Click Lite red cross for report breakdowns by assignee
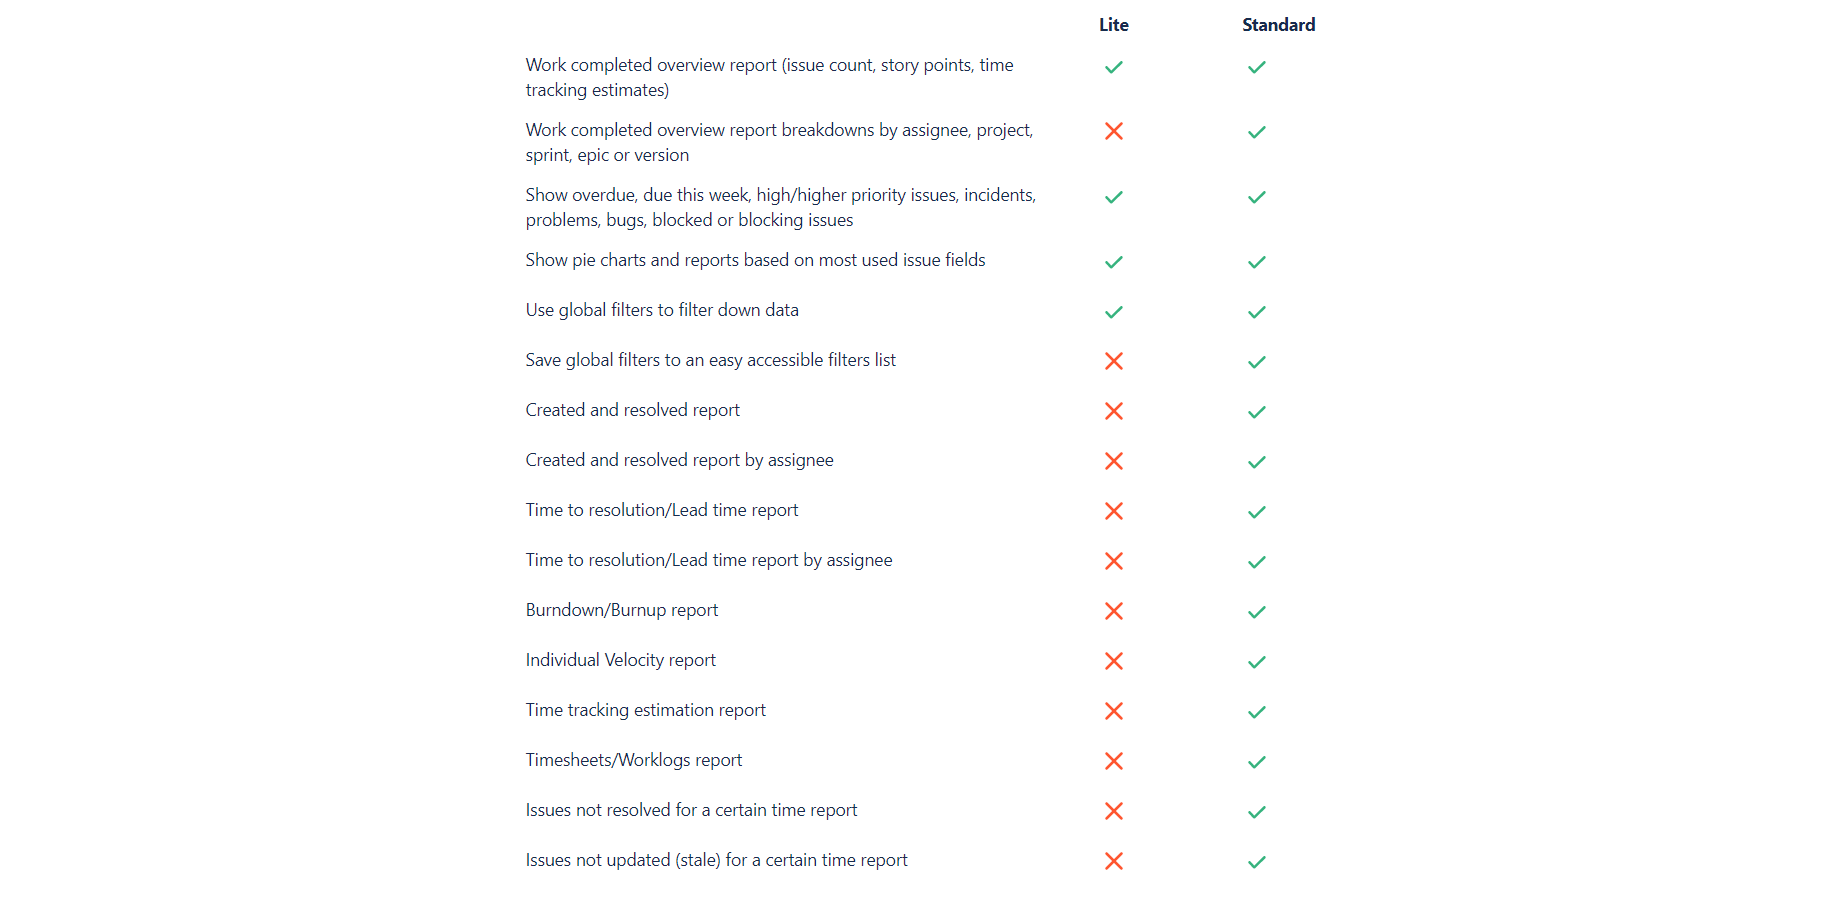Viewport: 1840px width, 900px height. click(x=1113, y=131)
